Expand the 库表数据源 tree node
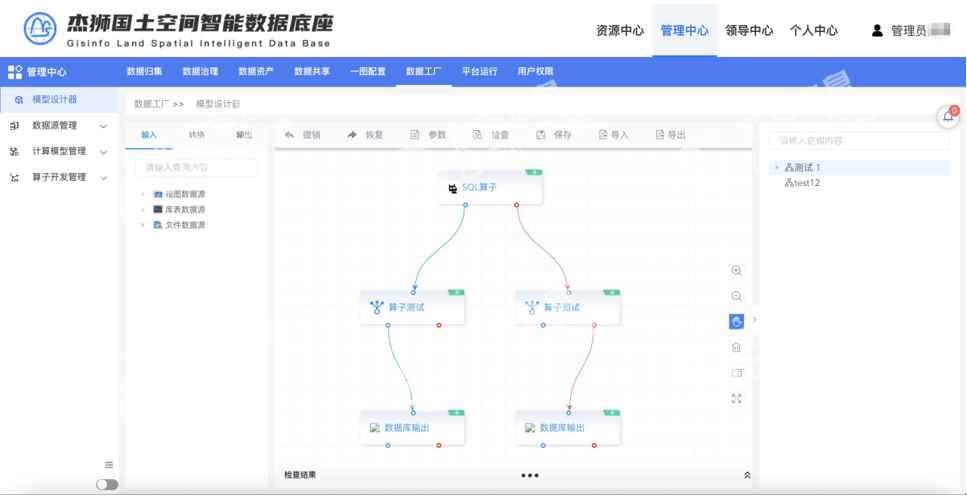Viewport: 967px width, 498px height. click(143, 210)
